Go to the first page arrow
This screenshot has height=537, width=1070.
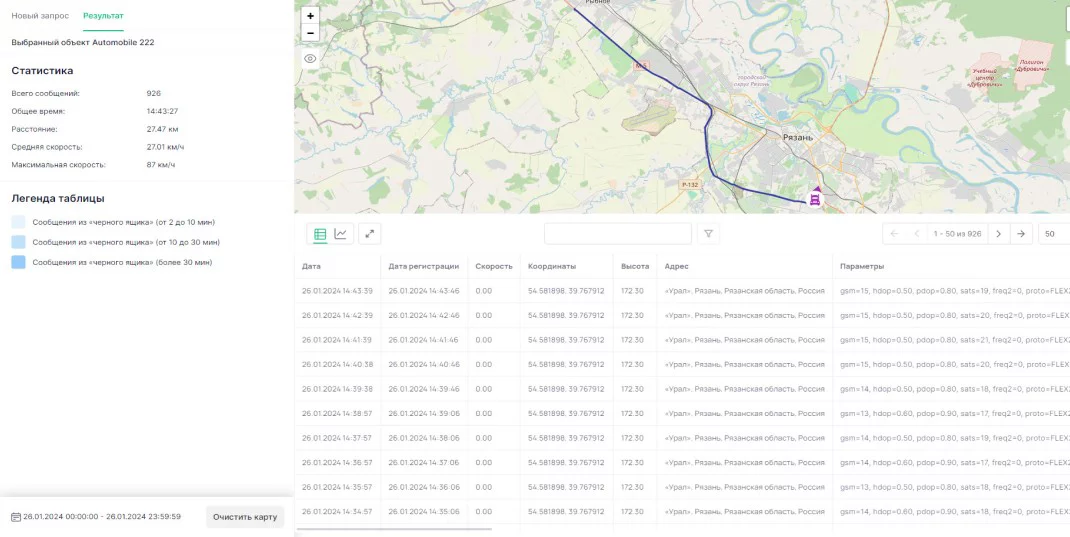894,234
